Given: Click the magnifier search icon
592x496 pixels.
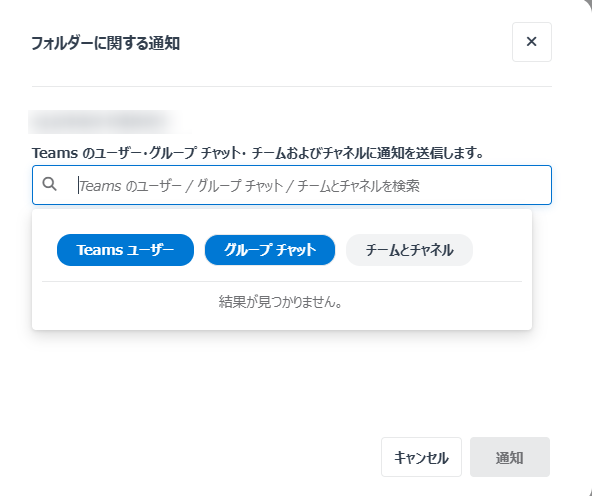Looking at the screenshot, I should pyautogui.click(x=49, y=184).
